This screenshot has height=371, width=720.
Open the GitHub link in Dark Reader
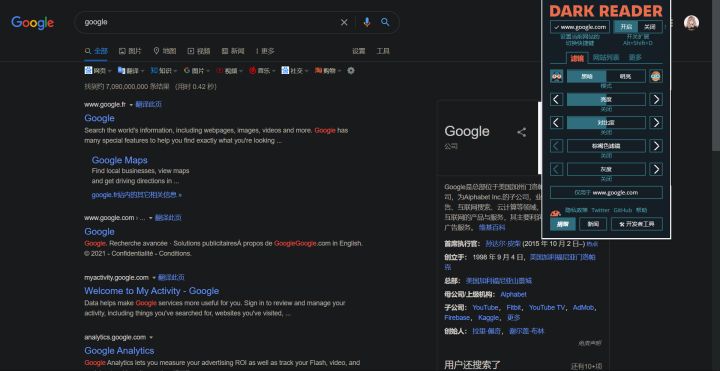click(x=623, y=210)
